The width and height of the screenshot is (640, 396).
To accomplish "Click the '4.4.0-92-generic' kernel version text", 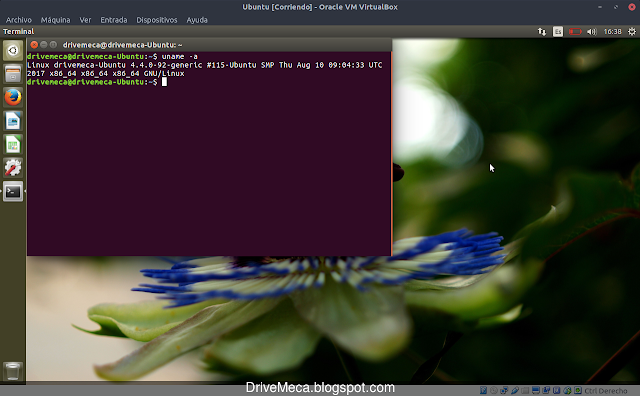I will [x=166, y=65].
